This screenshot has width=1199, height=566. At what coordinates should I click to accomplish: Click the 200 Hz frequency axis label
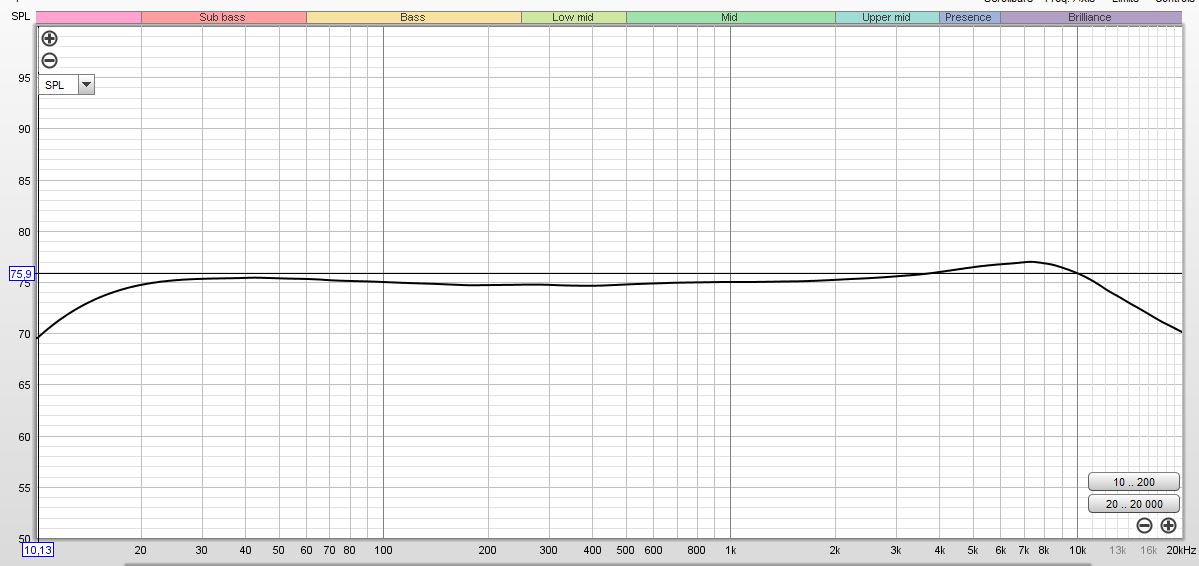click(488, 550)
